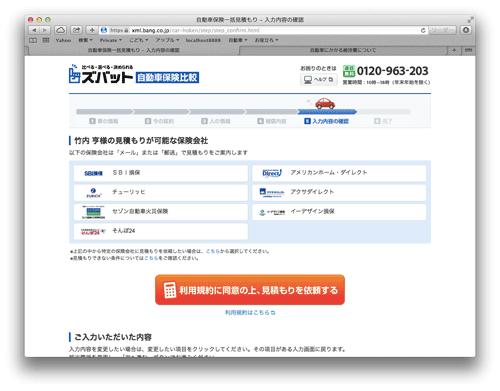Open the 利用規約はこちら link

[250, 313]
